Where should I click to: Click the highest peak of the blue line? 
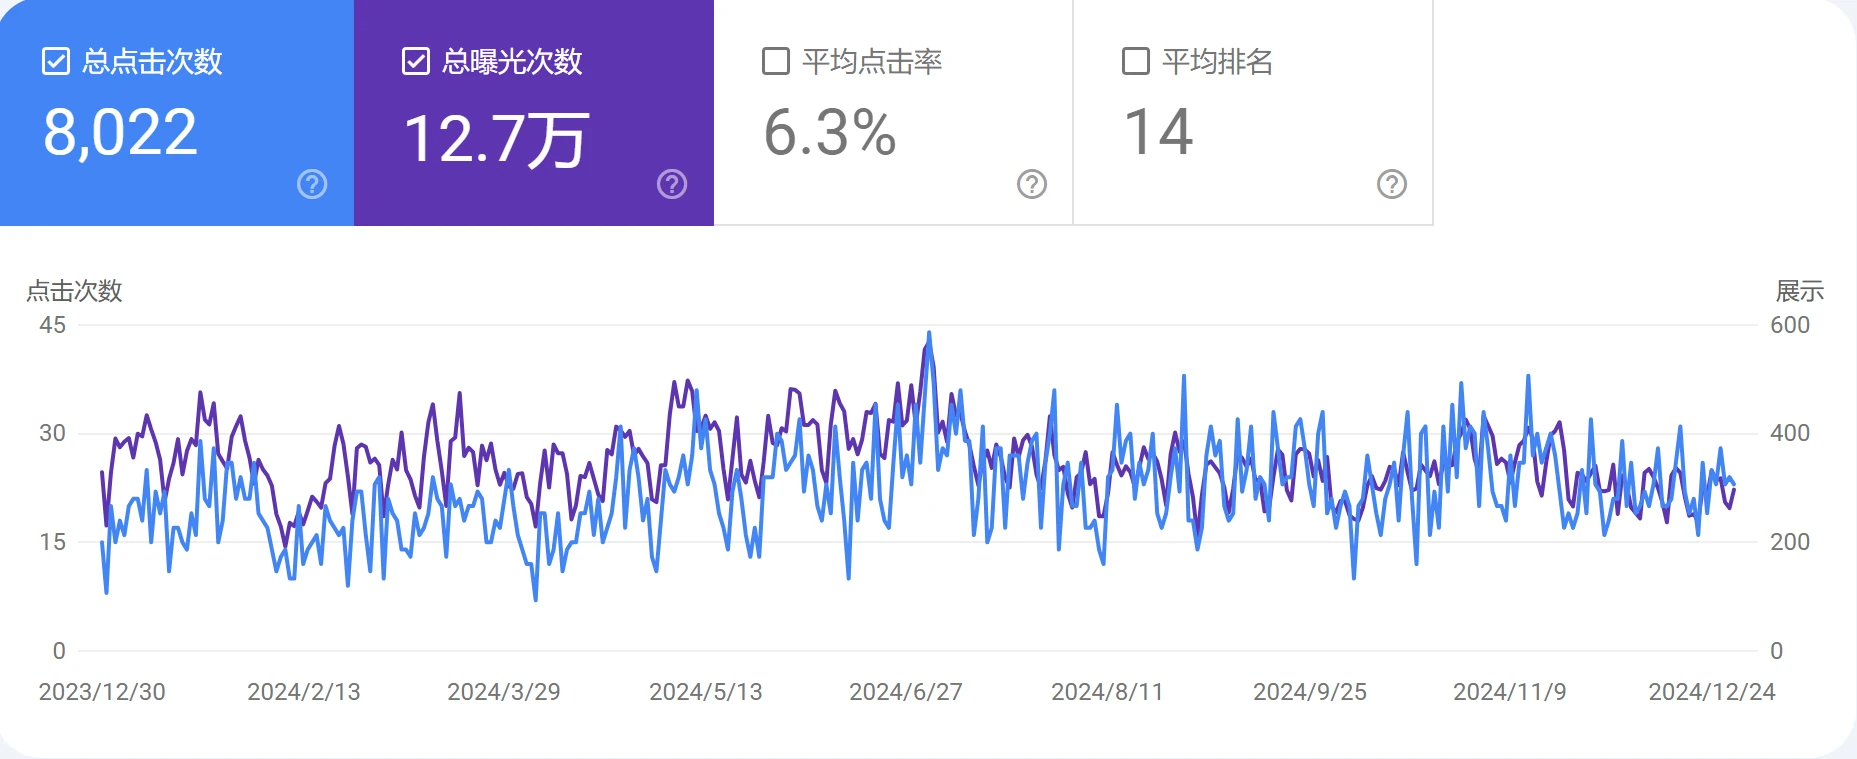pyautogui.click(x=929, y=334)
